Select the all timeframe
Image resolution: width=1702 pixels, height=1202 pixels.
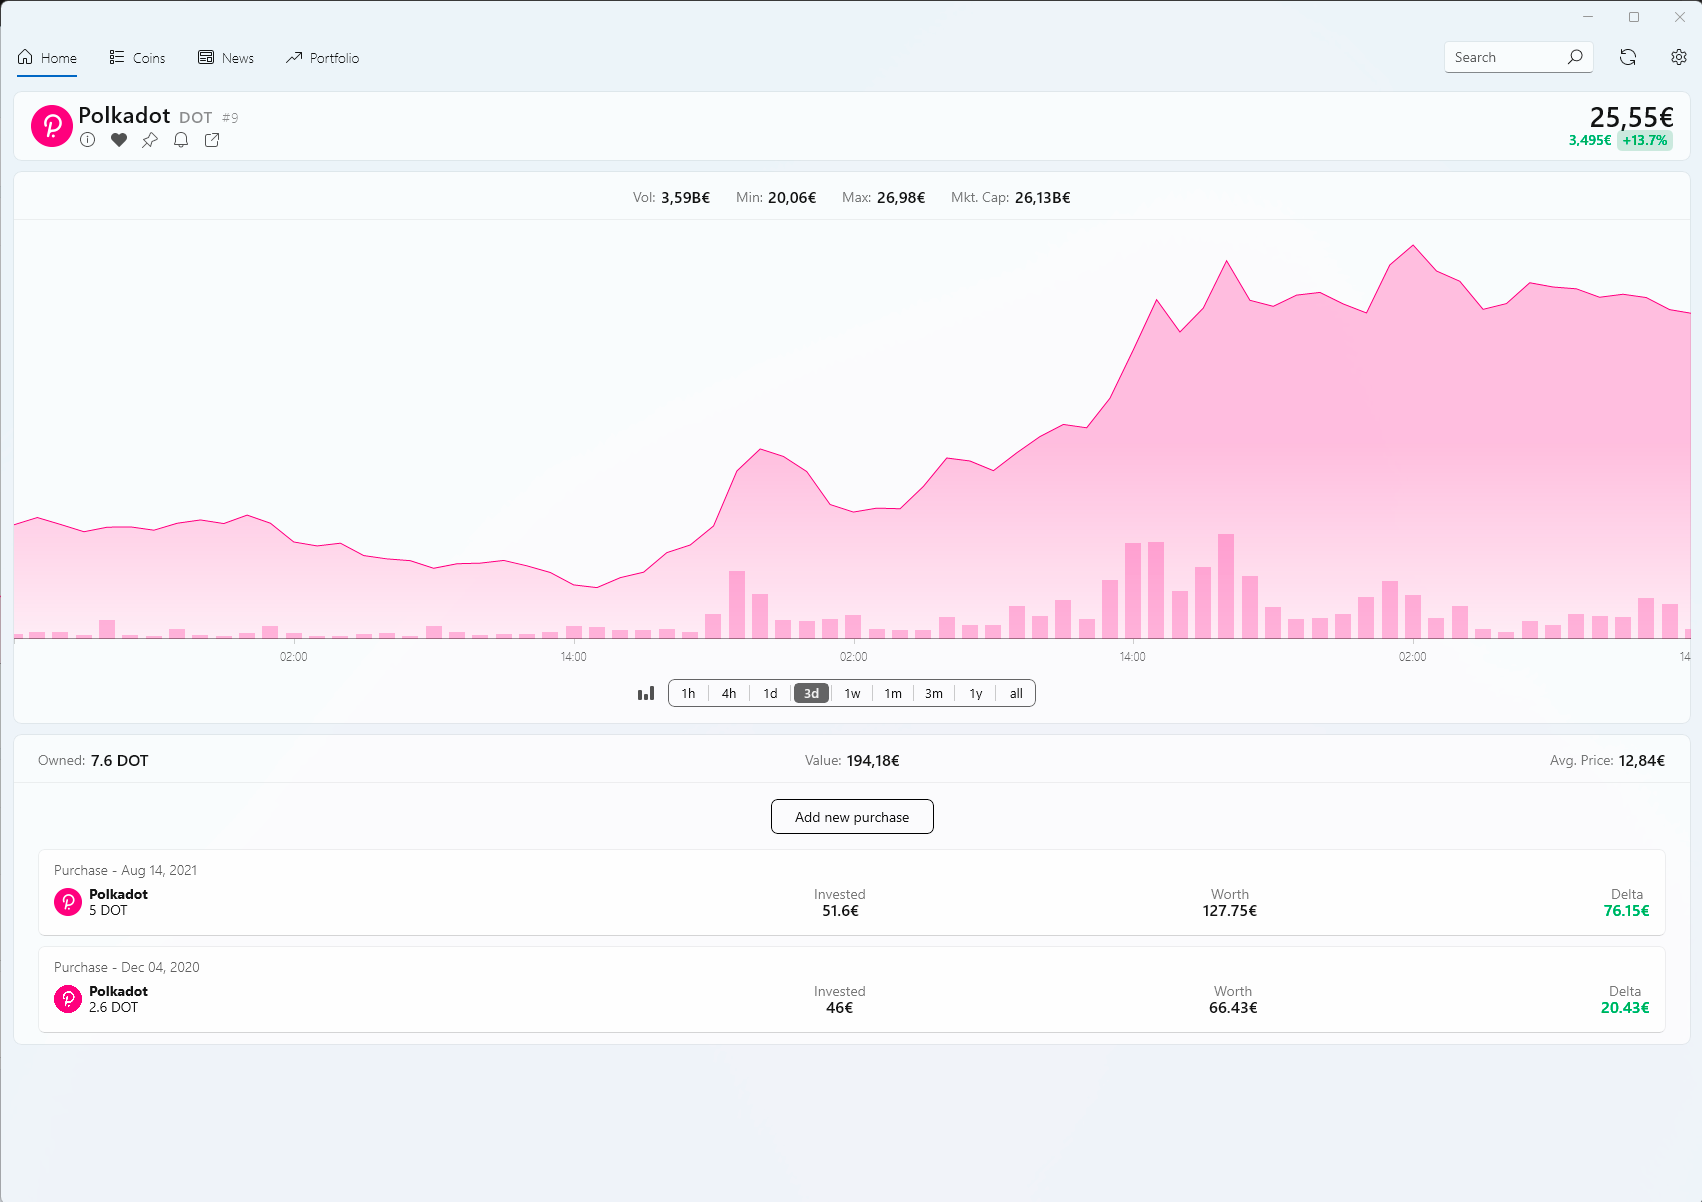point(1016,693)
